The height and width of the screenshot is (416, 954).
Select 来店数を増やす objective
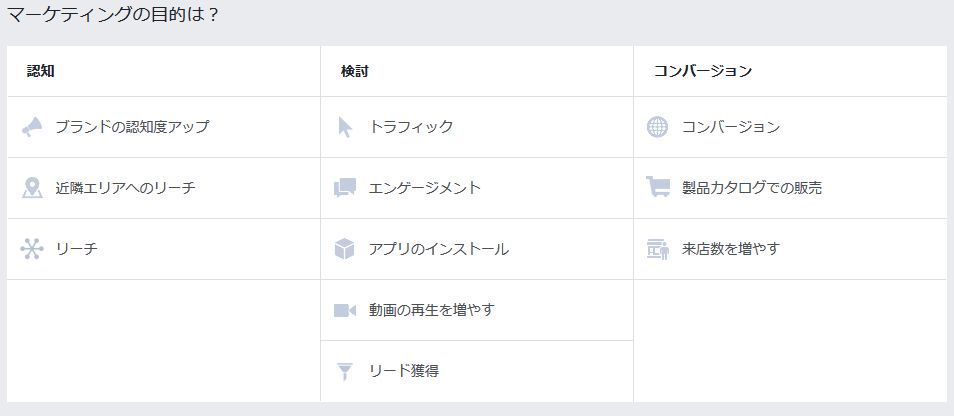(730, 249)
